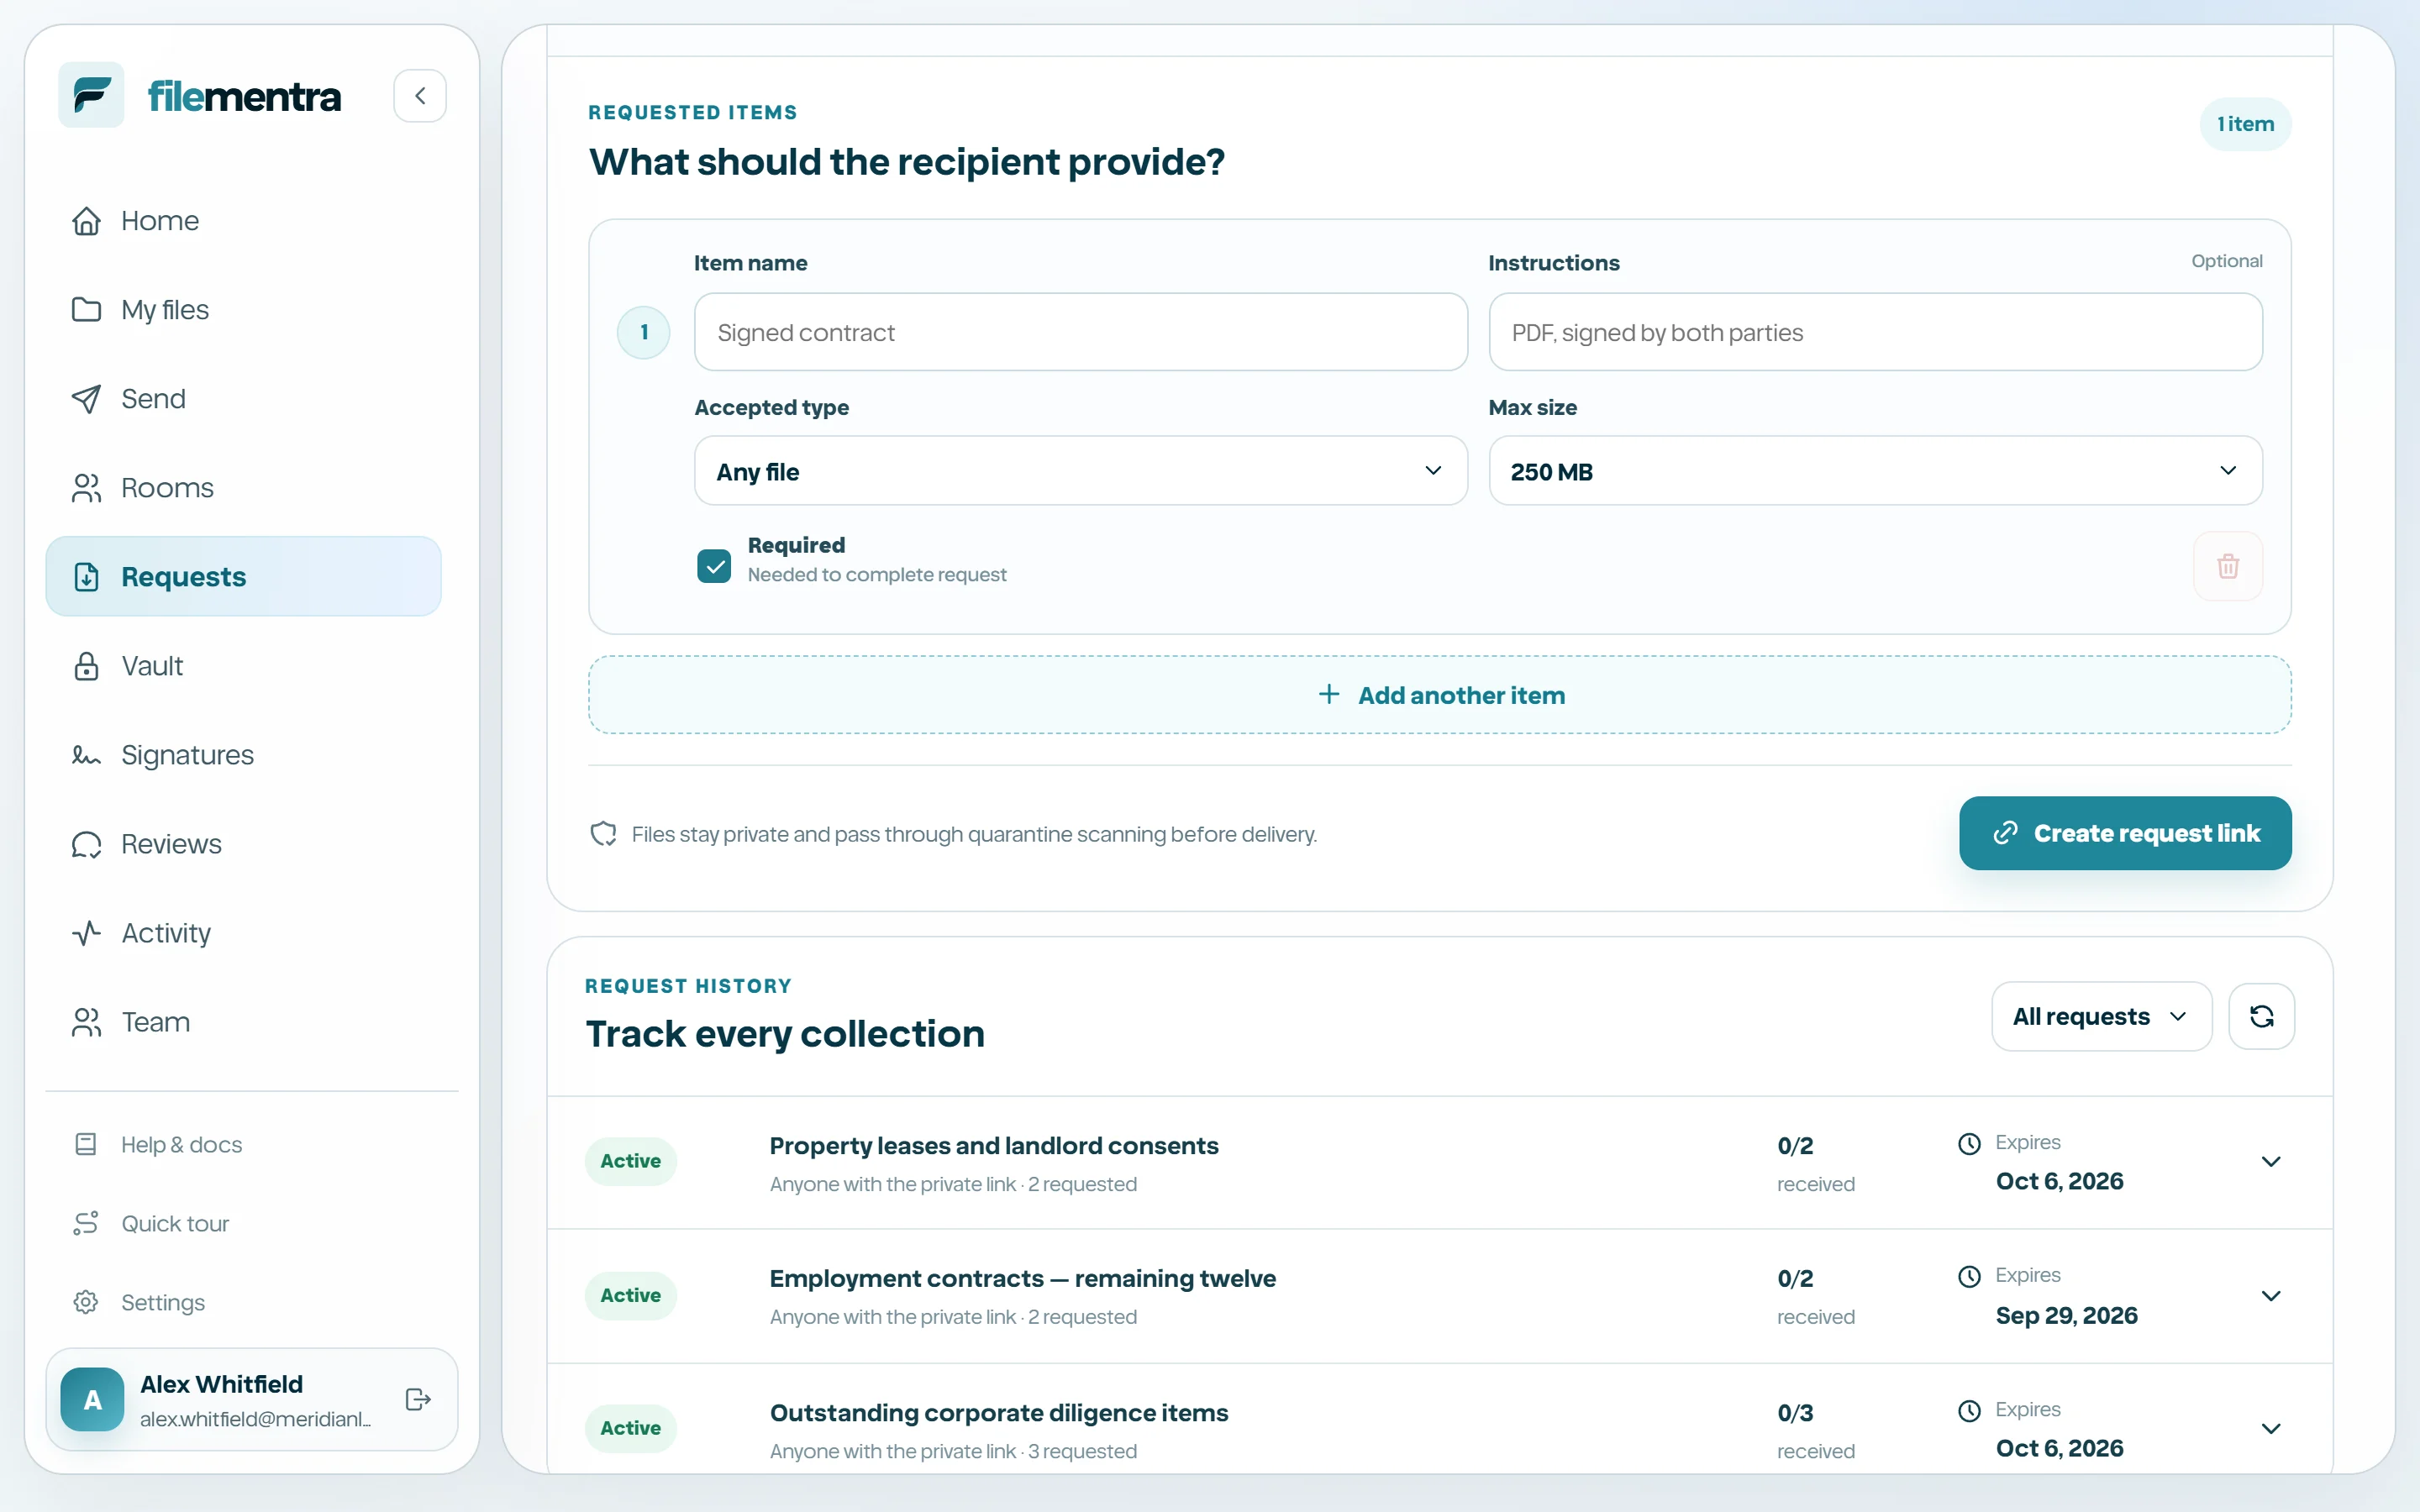Click Add another item

point(1439,695)
